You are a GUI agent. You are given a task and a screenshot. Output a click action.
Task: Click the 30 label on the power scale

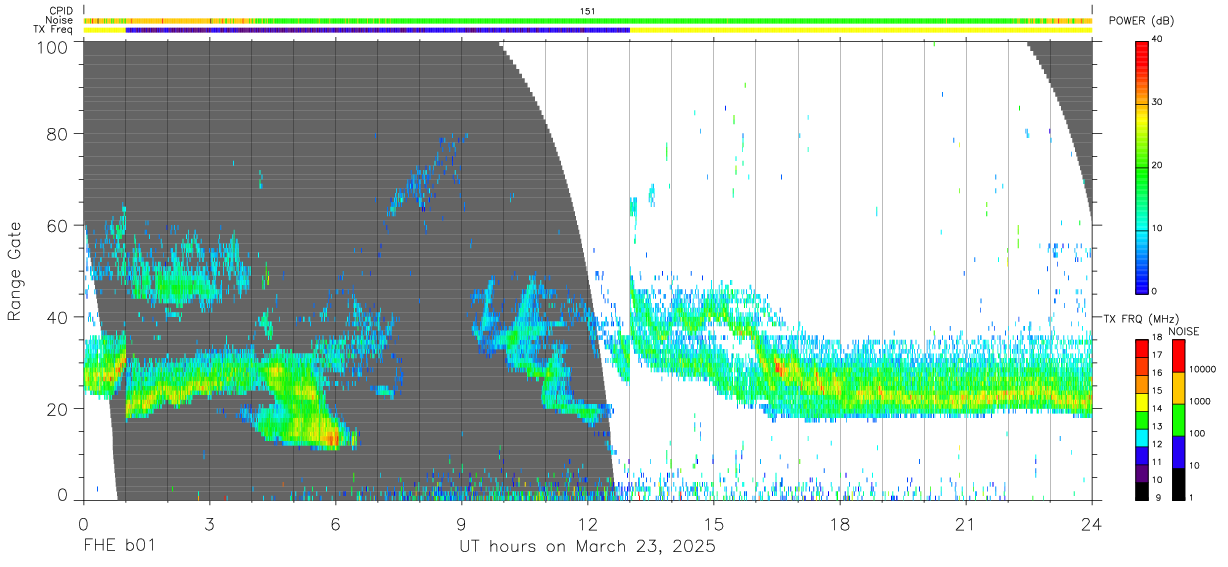pos(1159,103)
